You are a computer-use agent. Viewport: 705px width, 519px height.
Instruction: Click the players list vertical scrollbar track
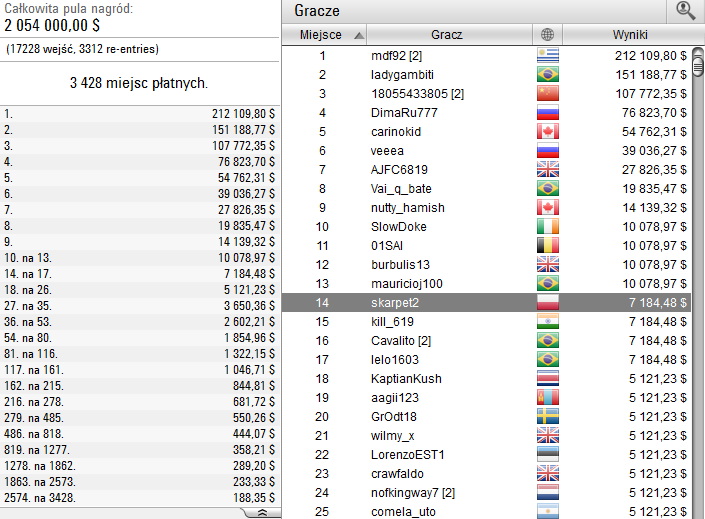[698, 300]
